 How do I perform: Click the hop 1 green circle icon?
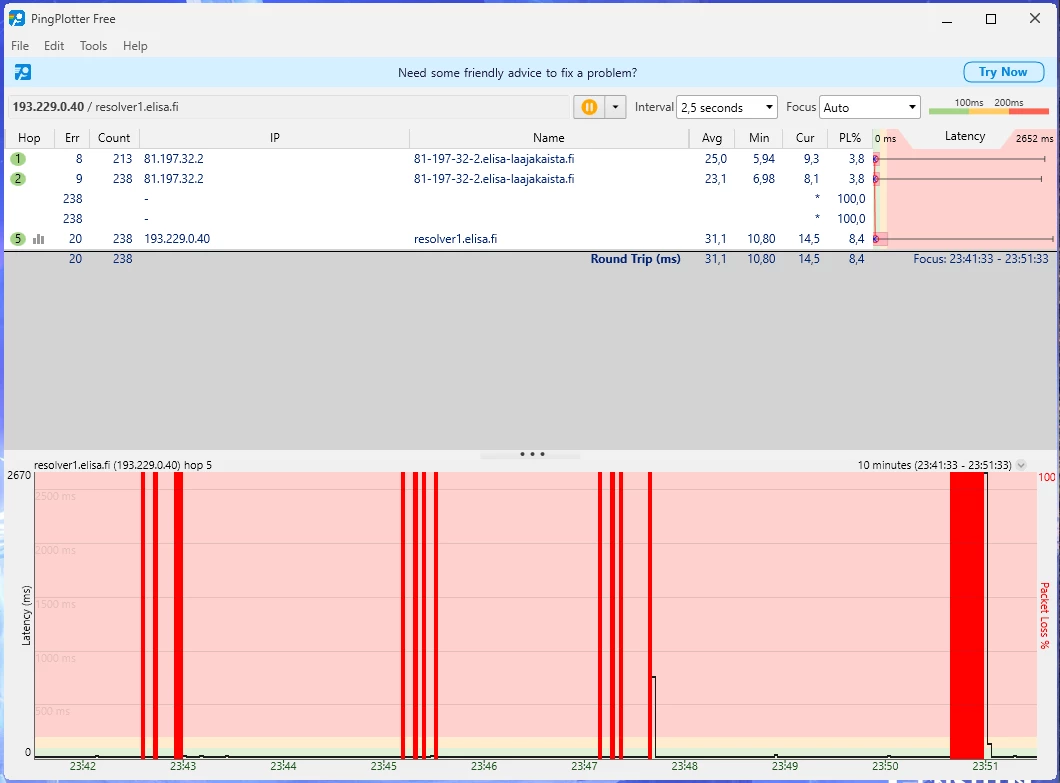(x=18, y=159)
